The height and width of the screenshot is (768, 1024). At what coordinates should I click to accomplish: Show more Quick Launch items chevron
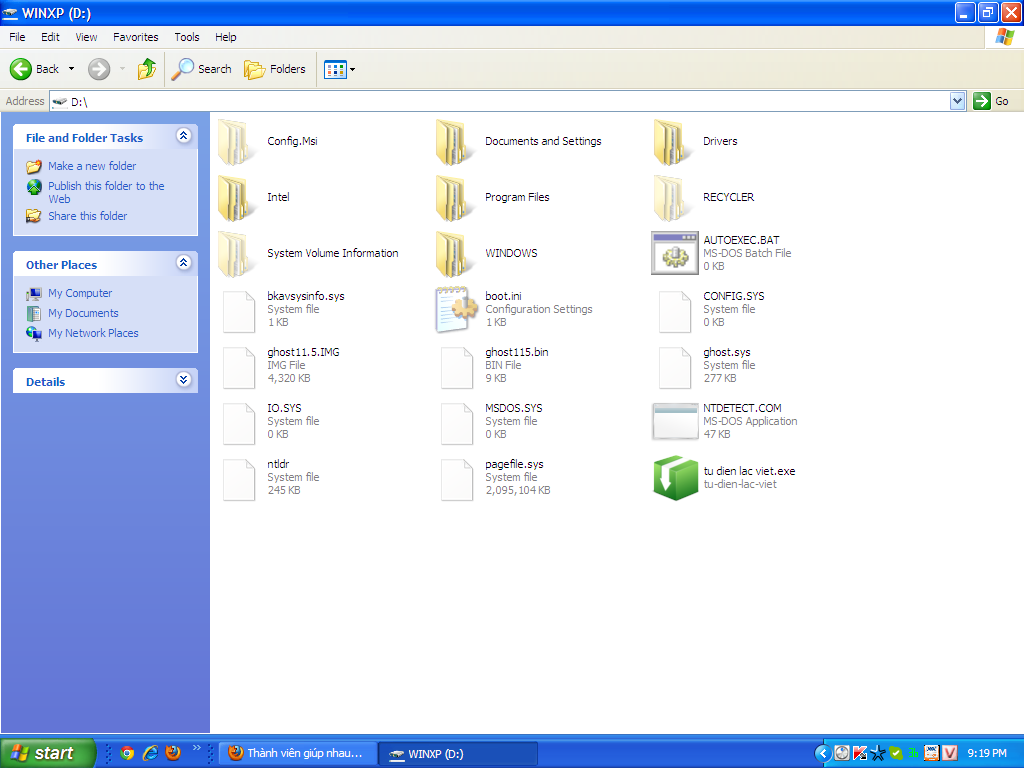tap(197, 748)
